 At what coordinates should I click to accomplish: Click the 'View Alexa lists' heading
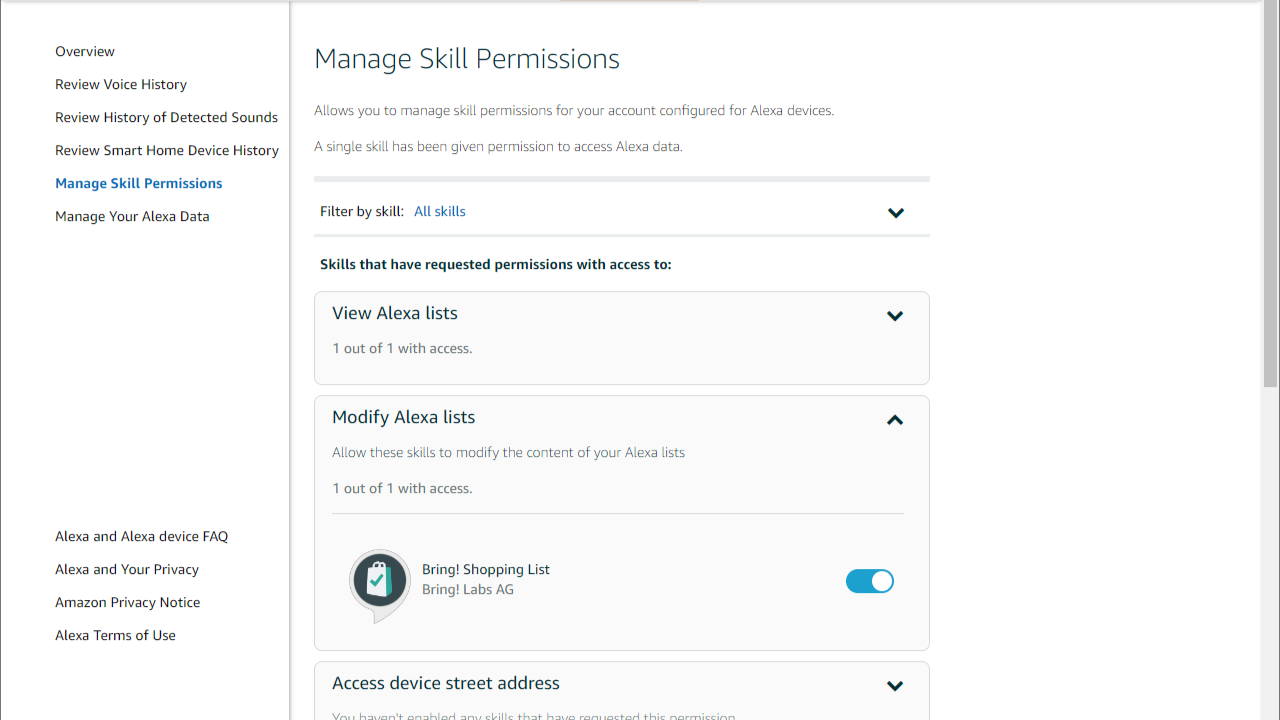395,313
